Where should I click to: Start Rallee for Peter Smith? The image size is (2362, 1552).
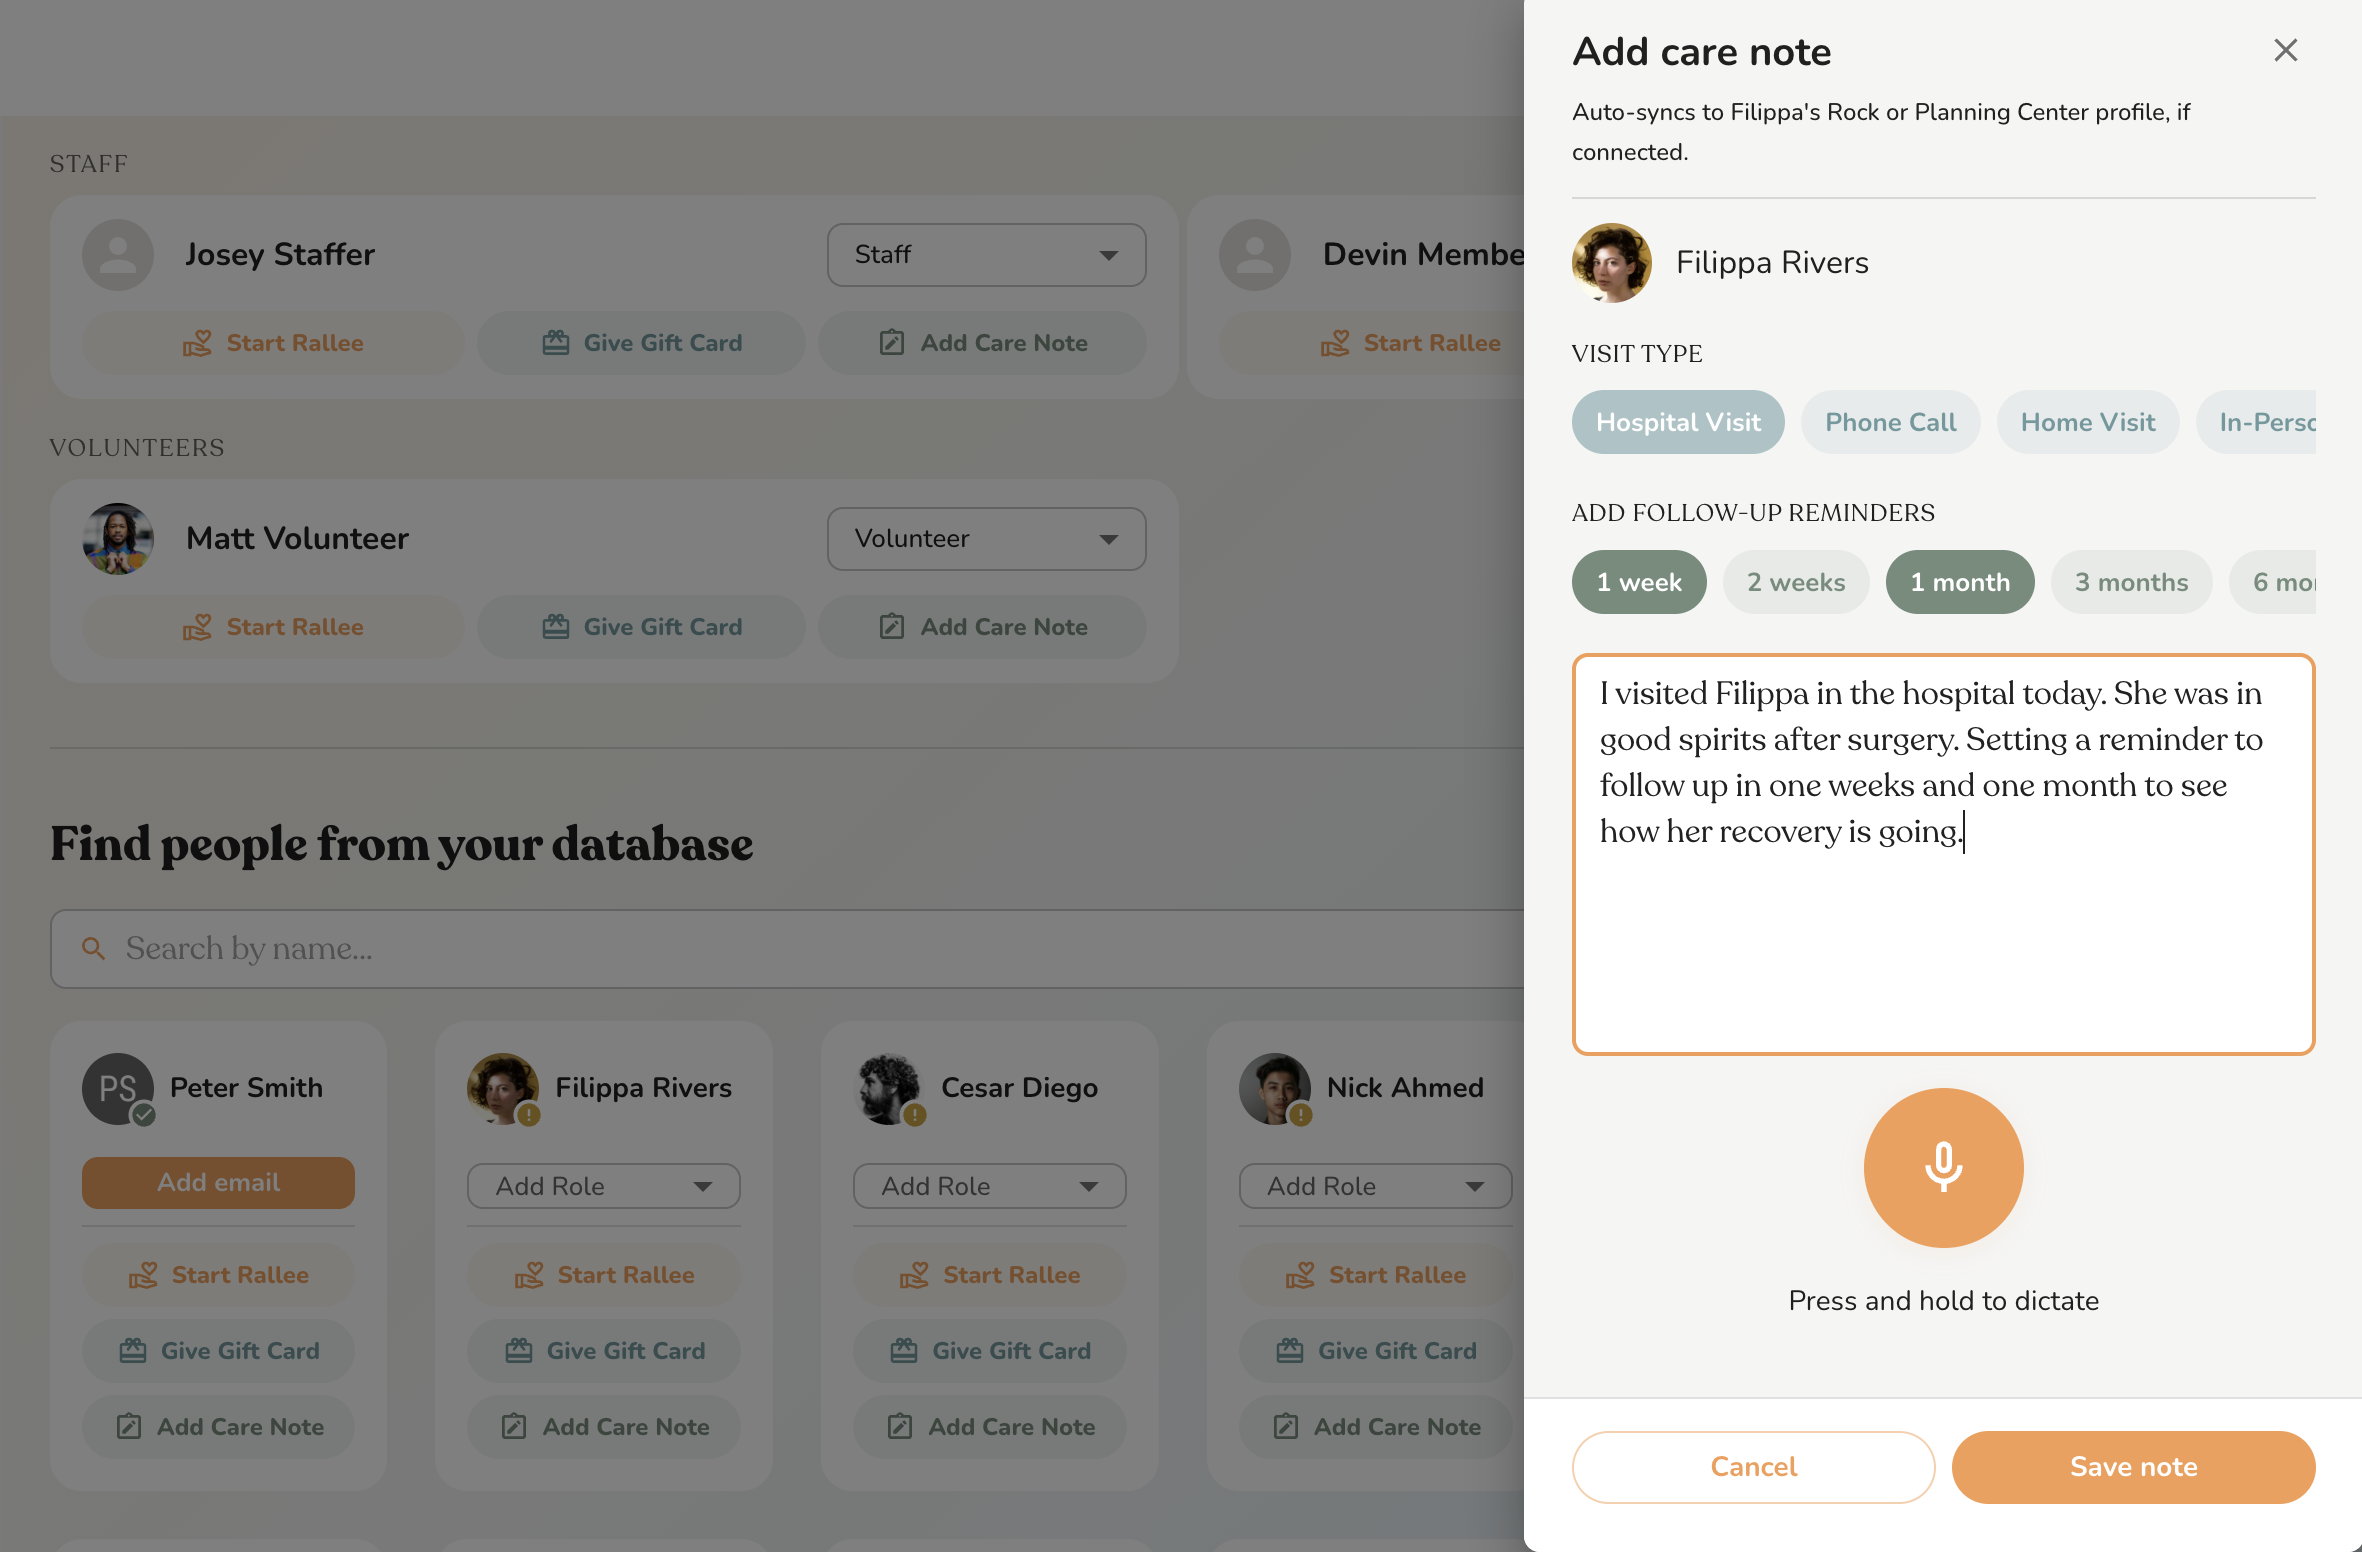coord(218,1275)
